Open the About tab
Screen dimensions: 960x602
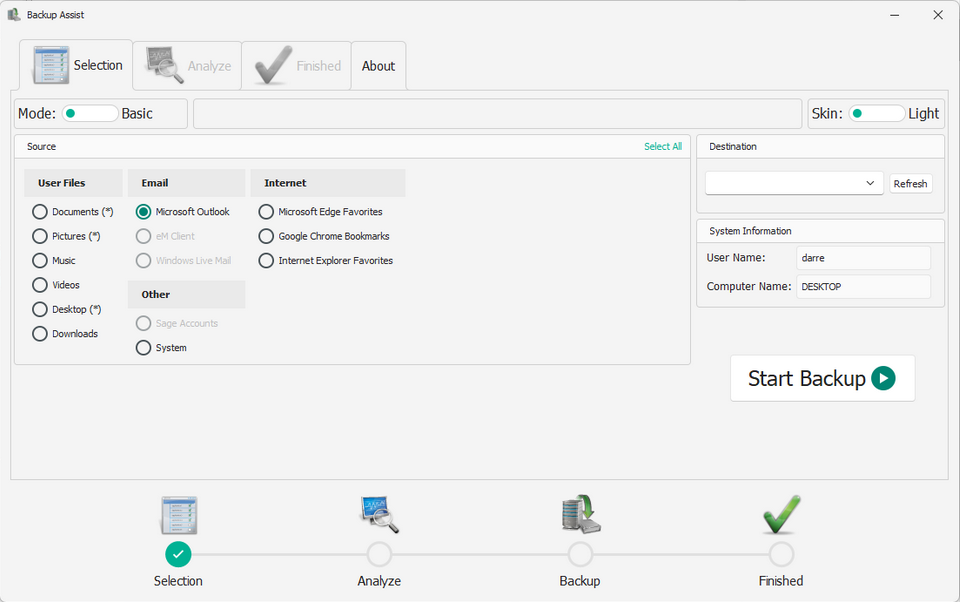378,66
